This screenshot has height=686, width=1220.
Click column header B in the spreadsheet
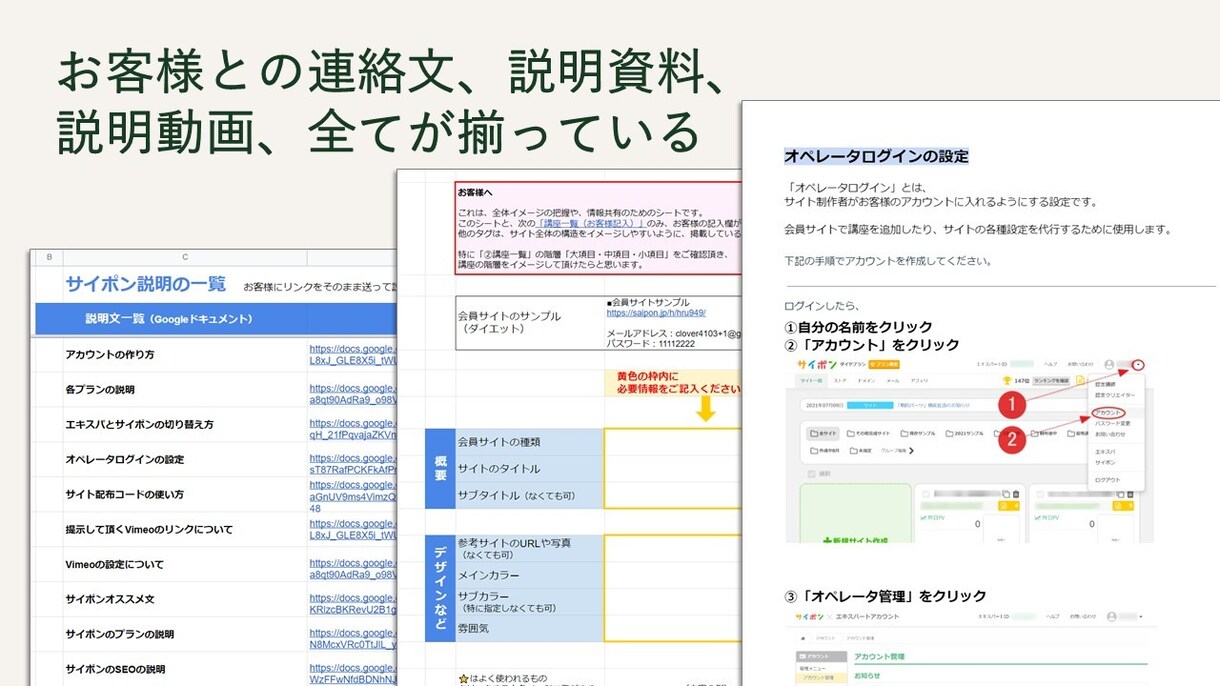[x=49, y=257]
